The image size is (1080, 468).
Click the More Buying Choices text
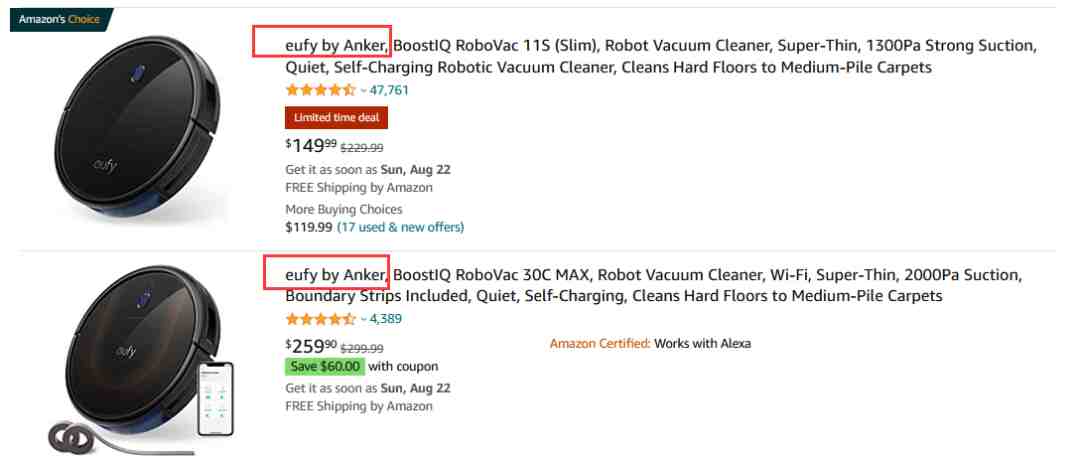344,210
